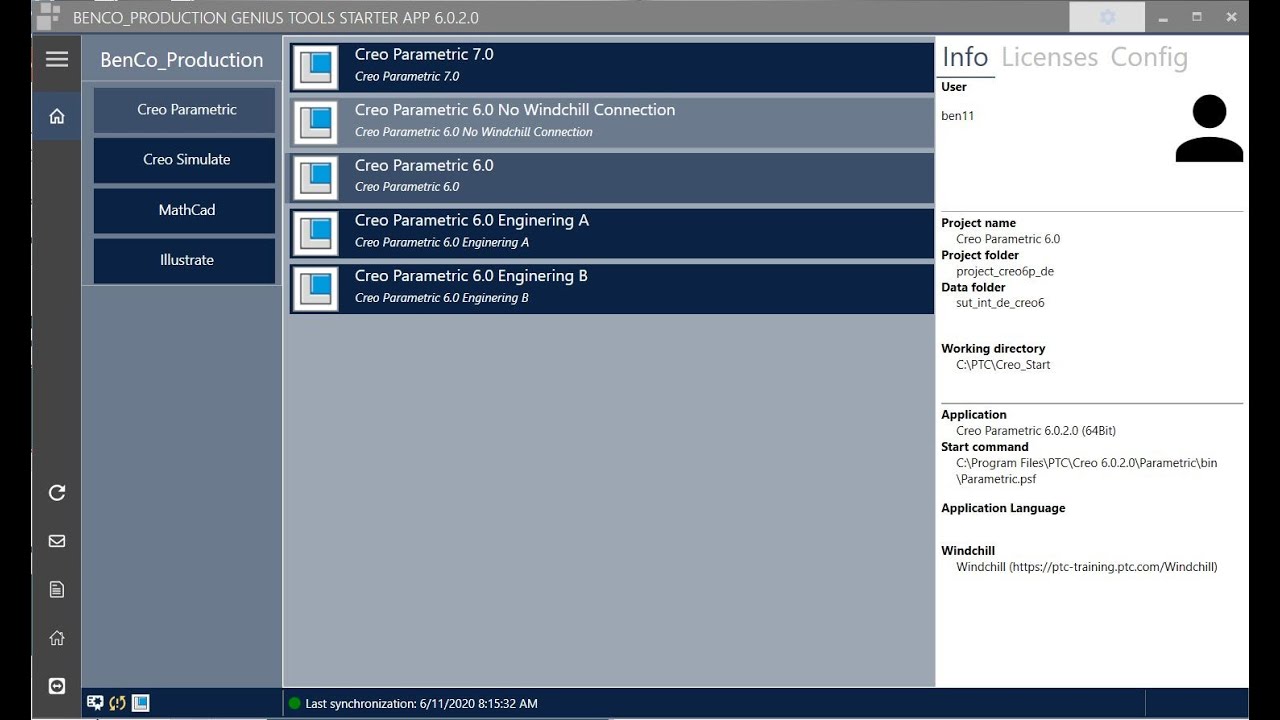Switch to the Config tab
1280x720 pixels.
[1149, 57]
